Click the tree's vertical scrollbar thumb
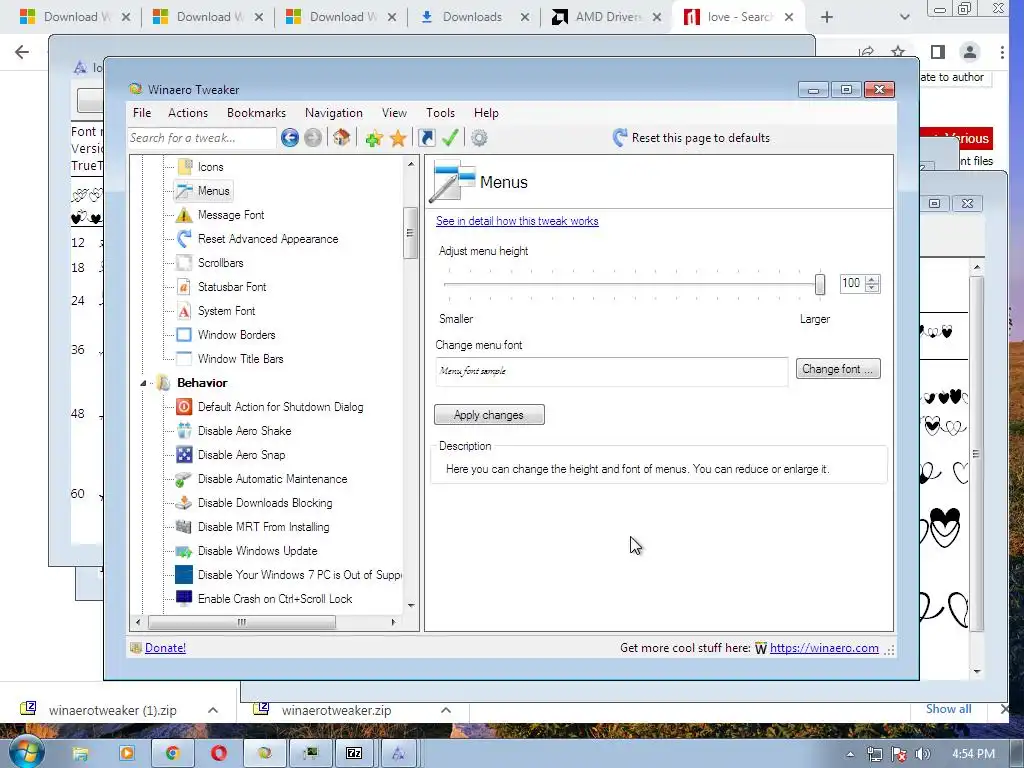1024x768 pixels. pos(410,233)
